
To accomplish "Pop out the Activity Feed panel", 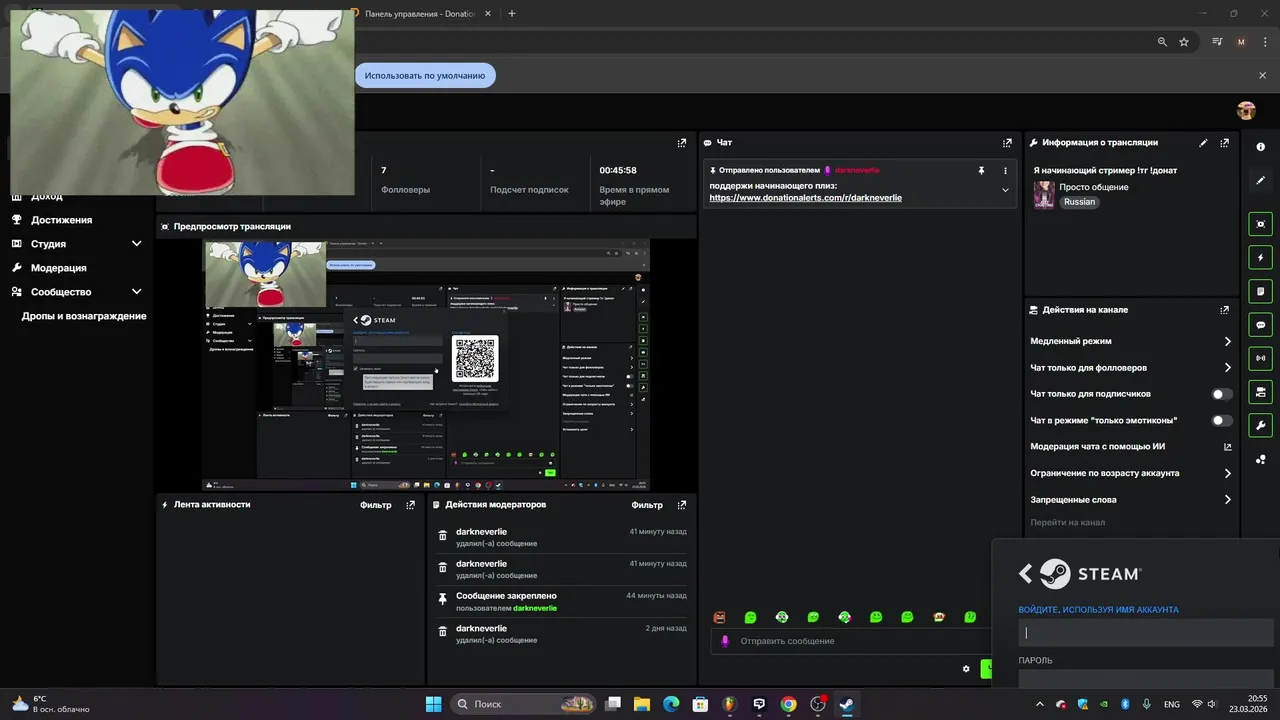I will pos(410,505).
